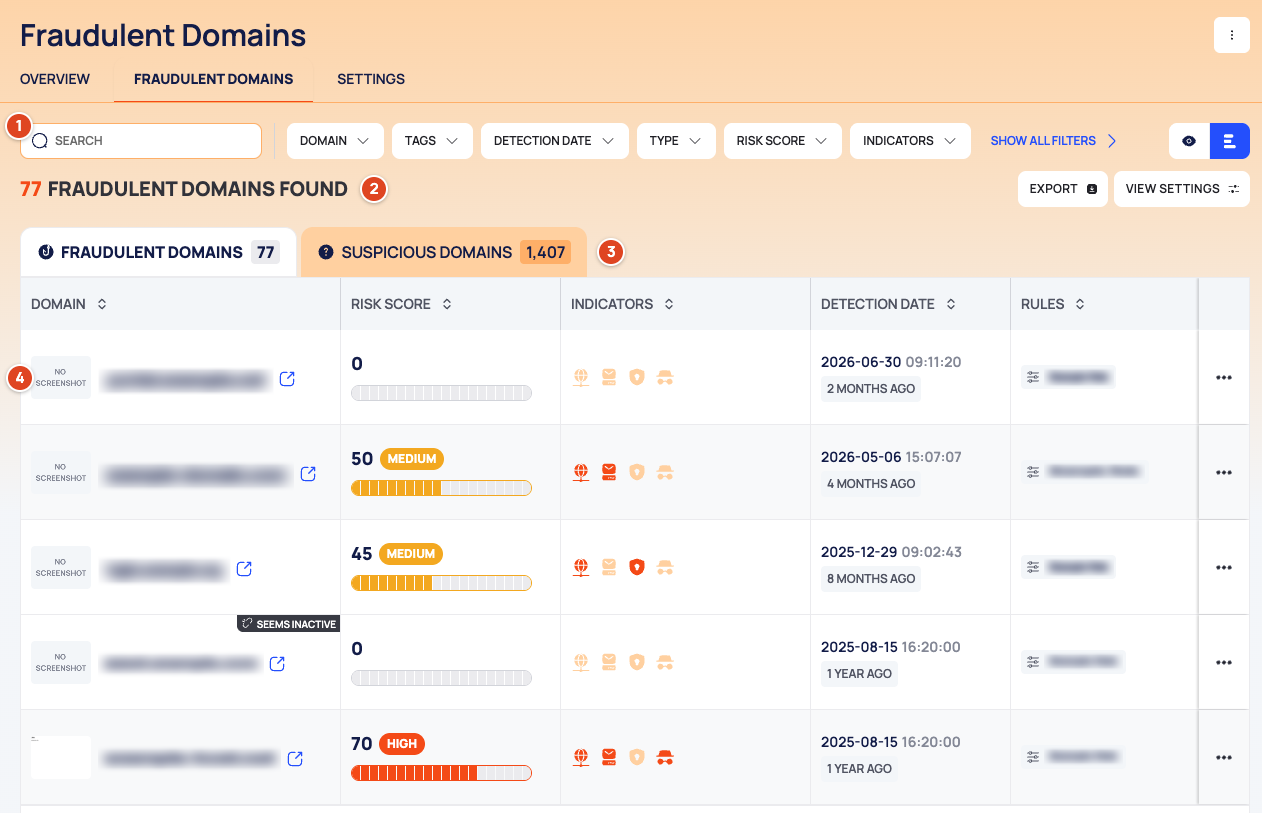Viewport: 1262px width, 813px height.
Task: Open the Risk Score filter dropdown
Action: 782,141
